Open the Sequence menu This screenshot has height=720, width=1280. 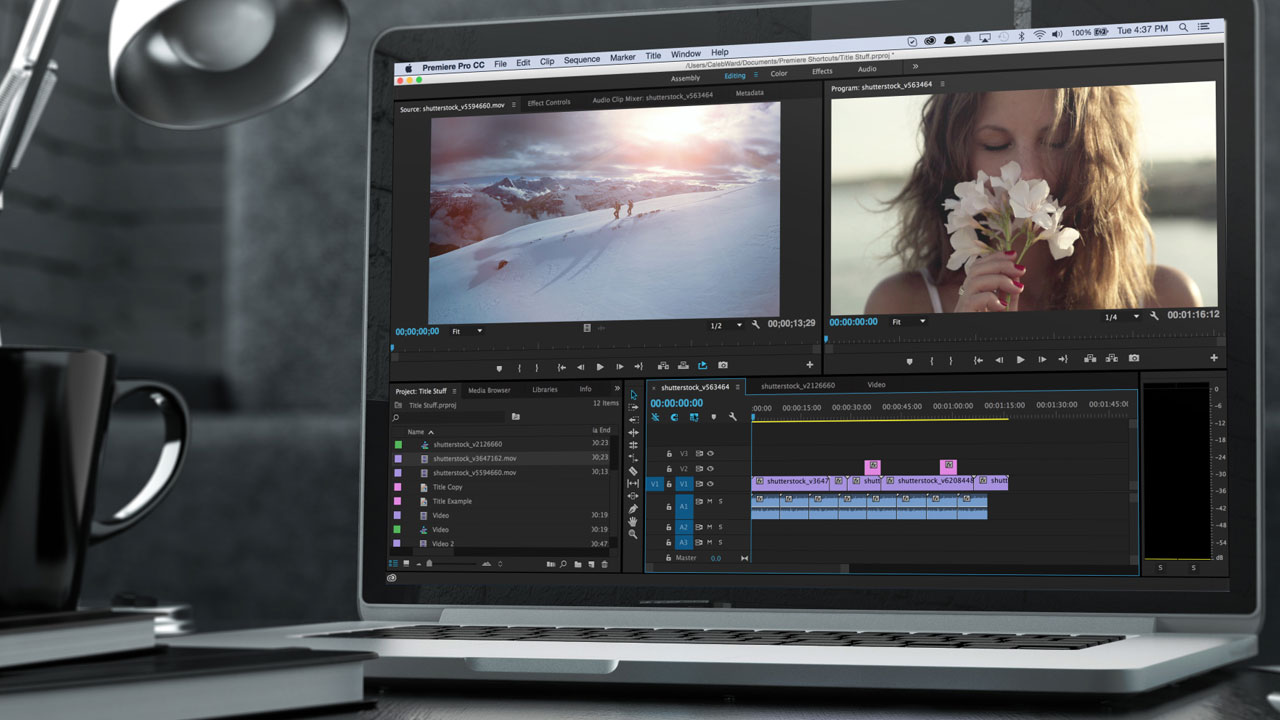tap(581, 59)
